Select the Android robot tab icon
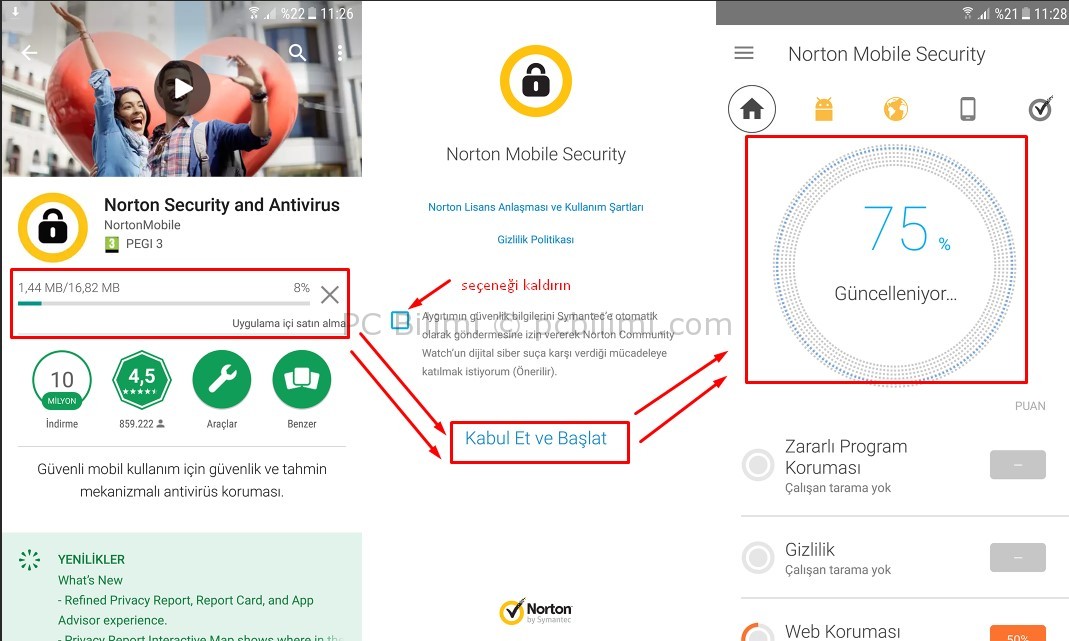This screenshot has height=641, width=1069. 824,109
